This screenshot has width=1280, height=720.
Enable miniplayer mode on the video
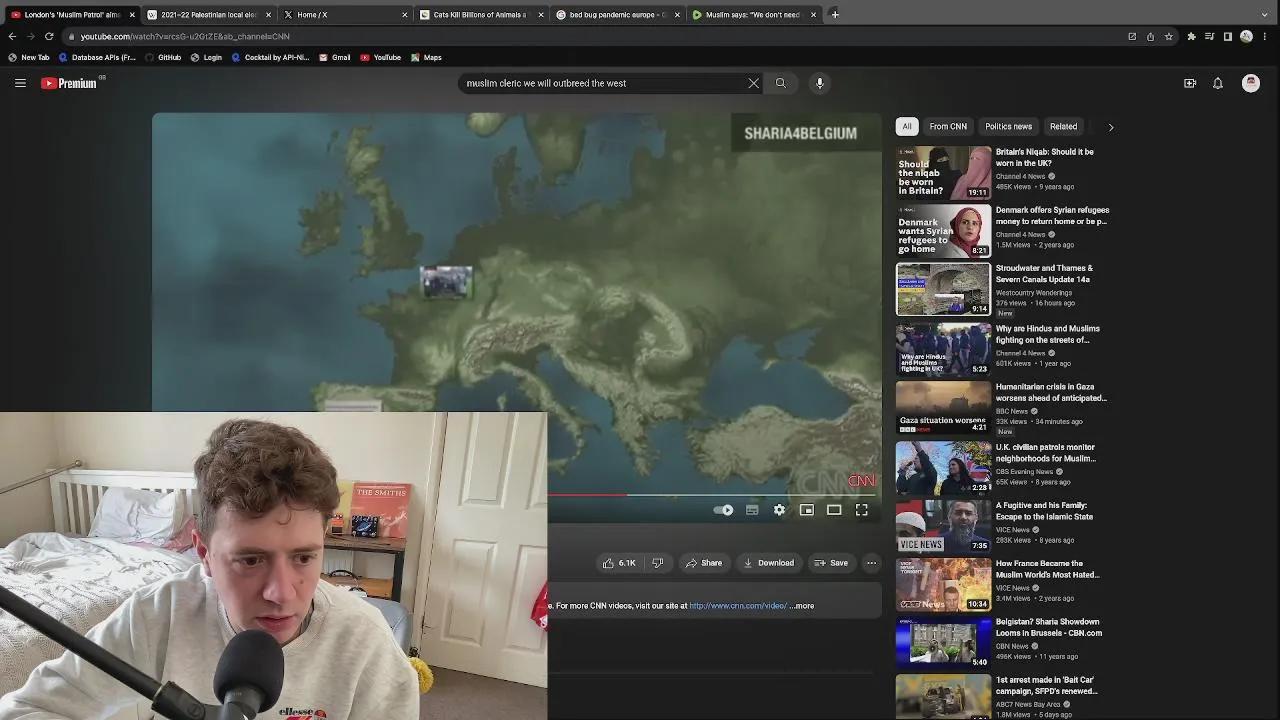tap(807, 510)
